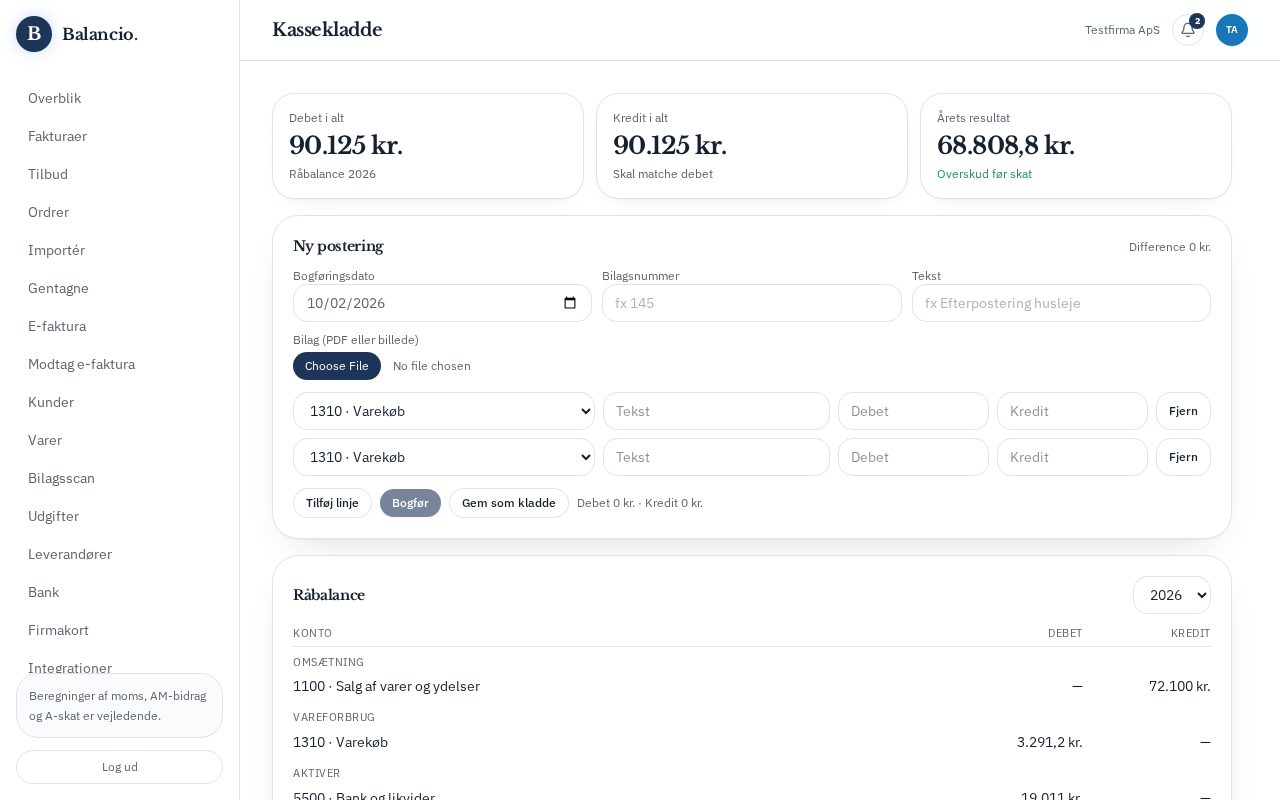The width and height of the screenshot is (1280, 800).
Task: Open Leverandører in the sidebar
Action: click(120, 554)
